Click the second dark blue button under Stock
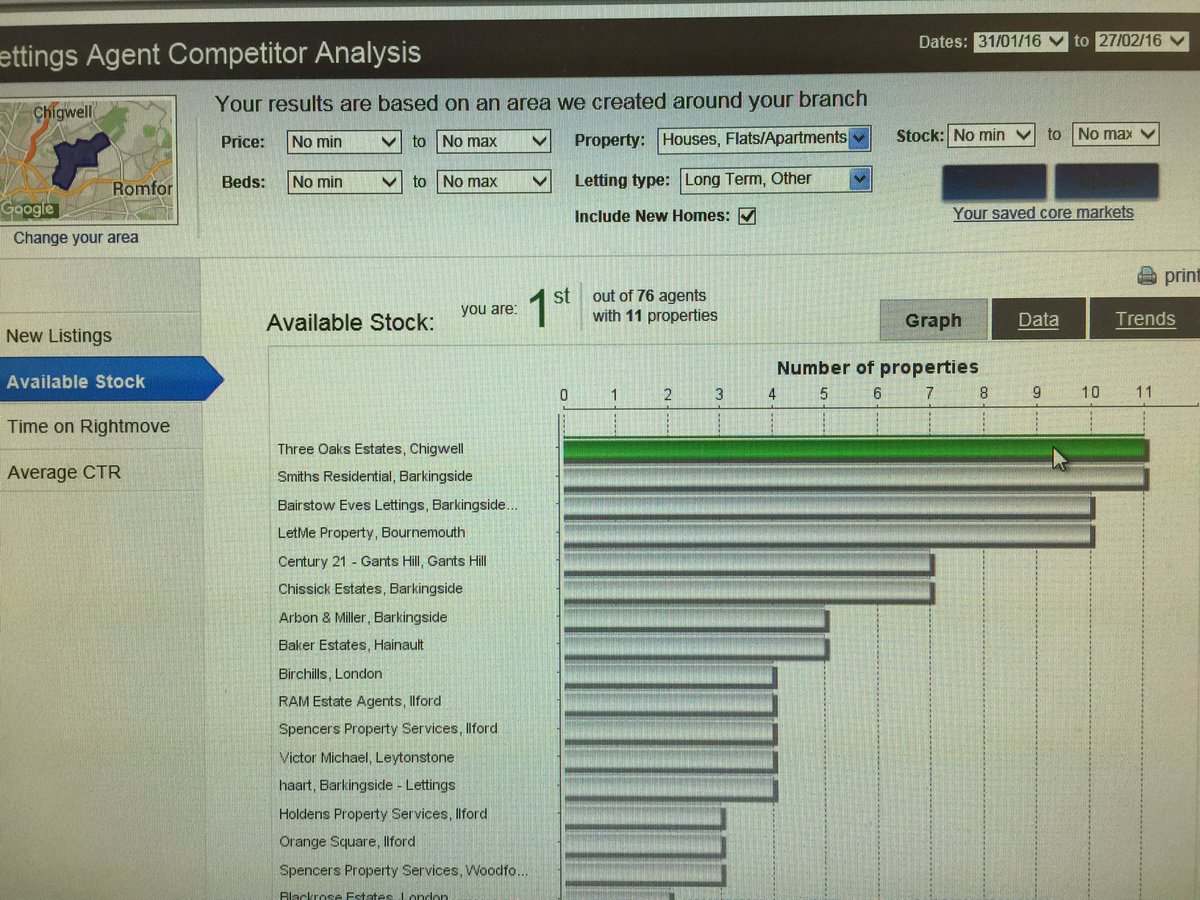The width and height of the screenshot is (1200, 900). click(1106, 182)
